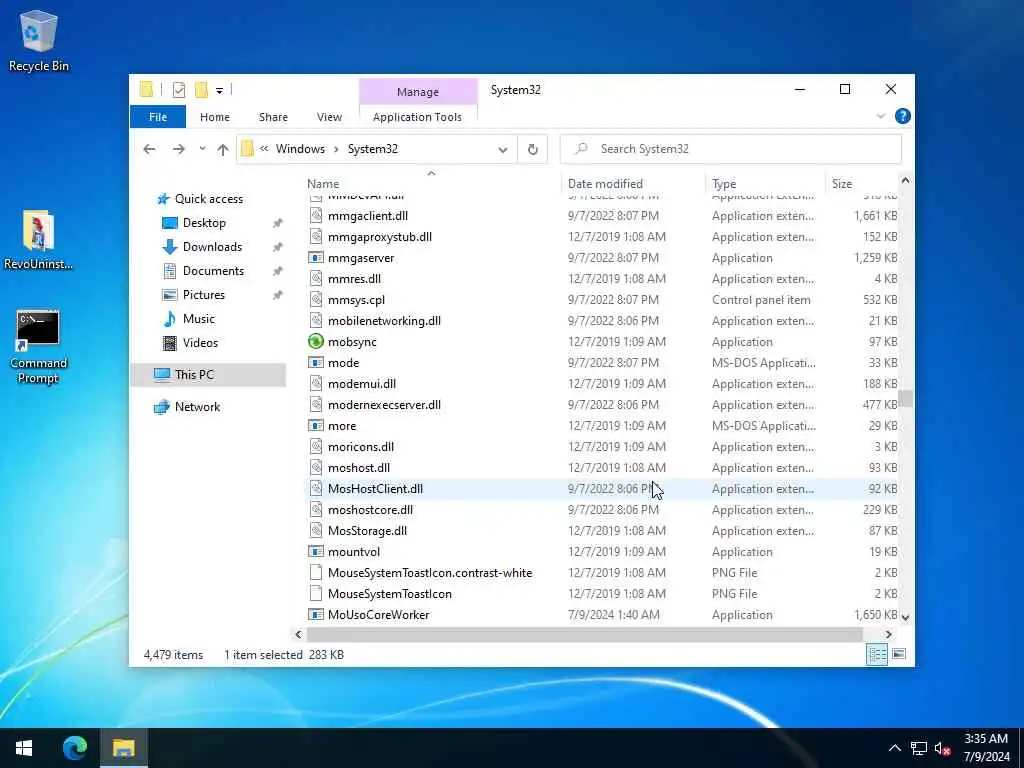Select the mountvol application icon

pos(316,552)
